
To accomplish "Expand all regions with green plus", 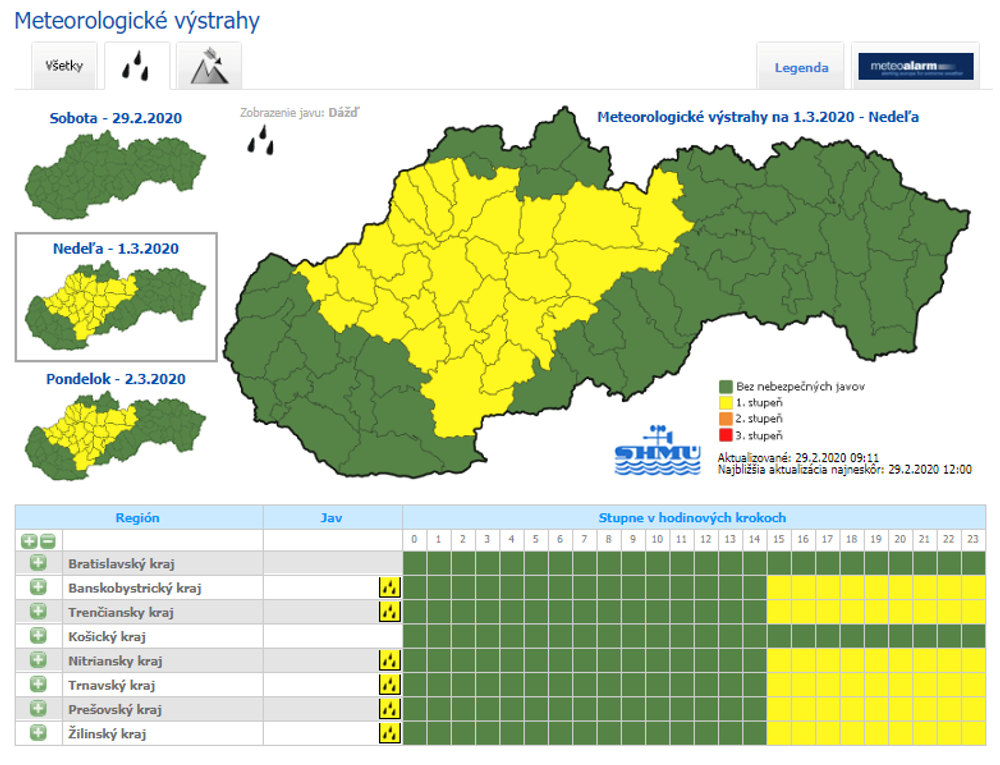I will [29, 541].
